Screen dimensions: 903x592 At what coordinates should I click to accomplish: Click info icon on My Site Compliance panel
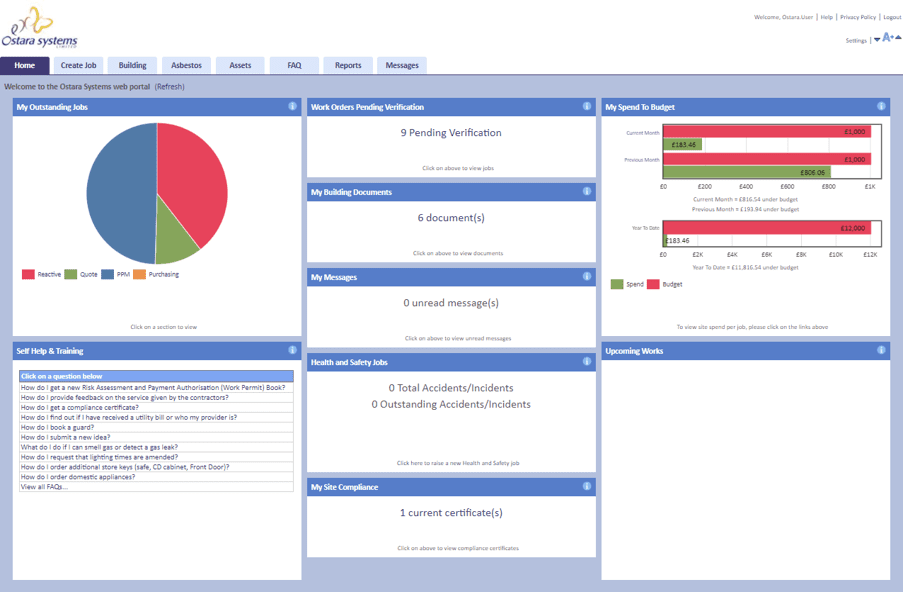click(x=587, y=486)
